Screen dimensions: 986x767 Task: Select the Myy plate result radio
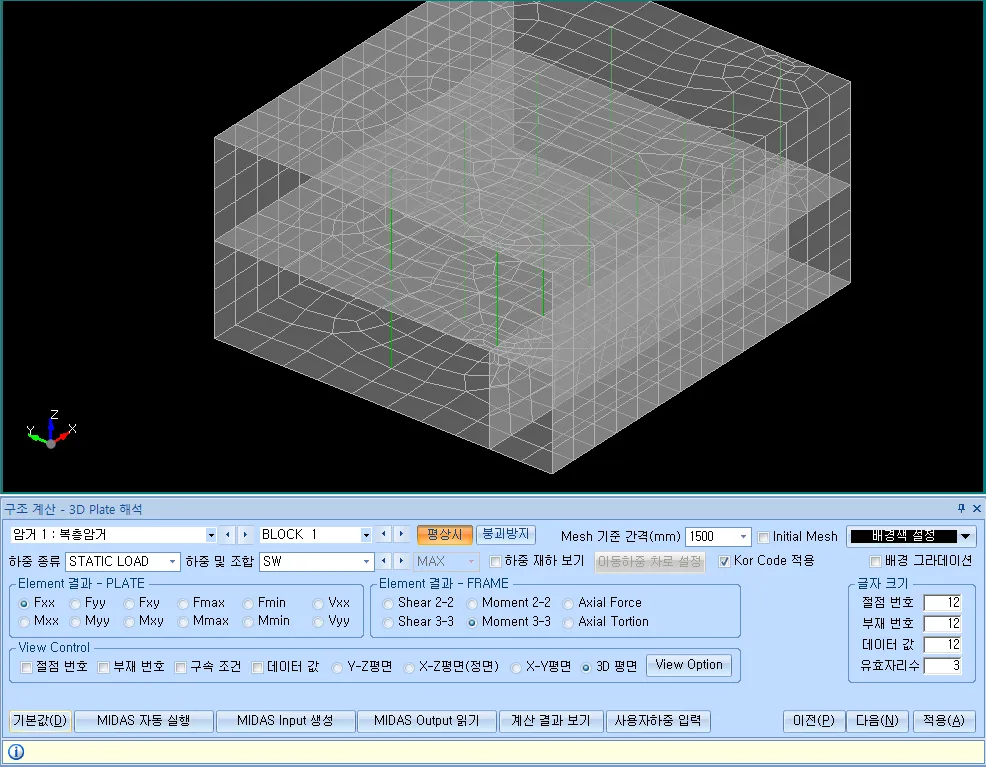coord(75,622)
